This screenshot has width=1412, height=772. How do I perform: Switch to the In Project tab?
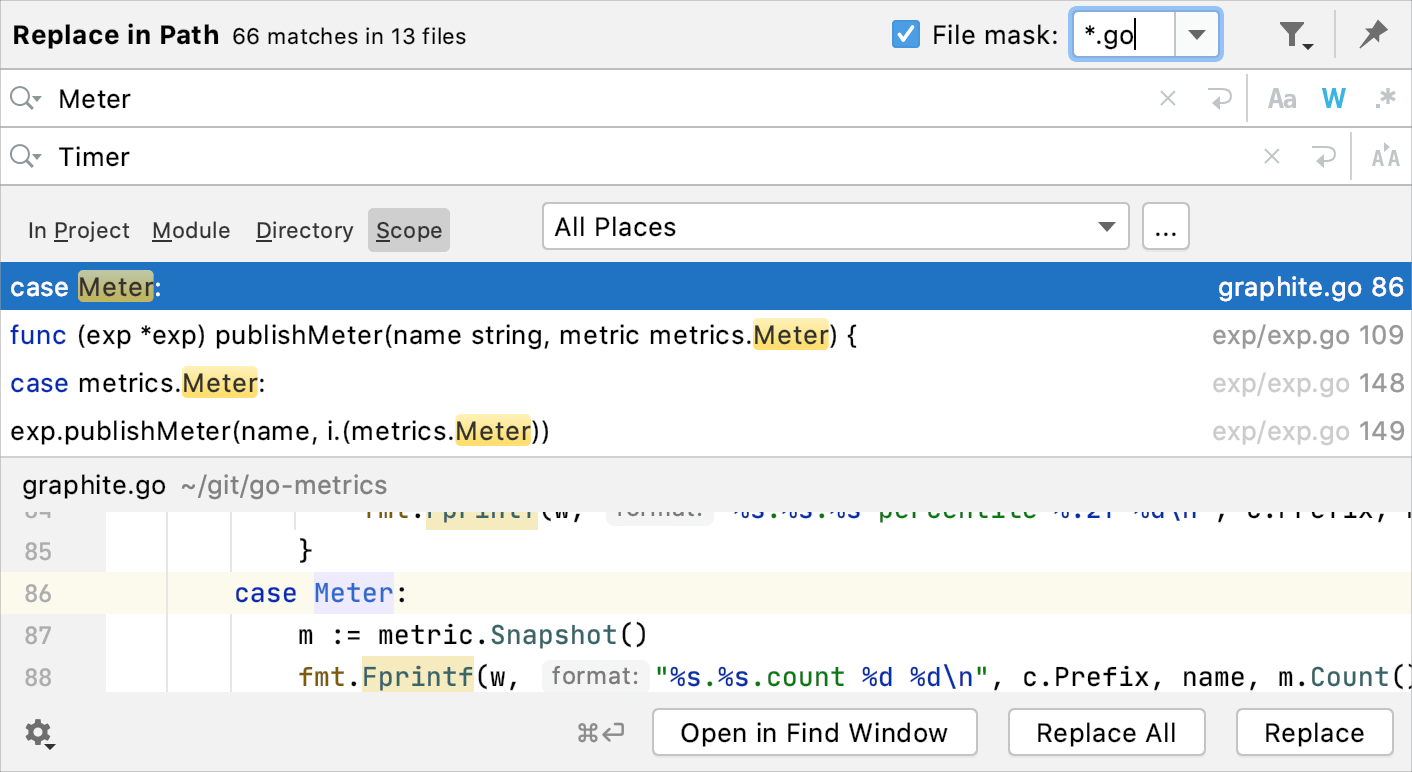(79, 230)
